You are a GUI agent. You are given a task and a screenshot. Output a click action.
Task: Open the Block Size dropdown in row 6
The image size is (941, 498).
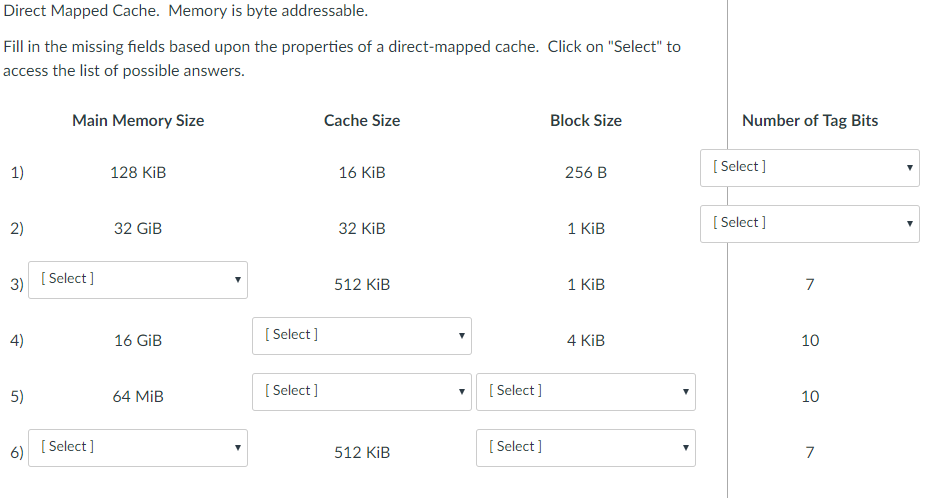click(586, 448)
